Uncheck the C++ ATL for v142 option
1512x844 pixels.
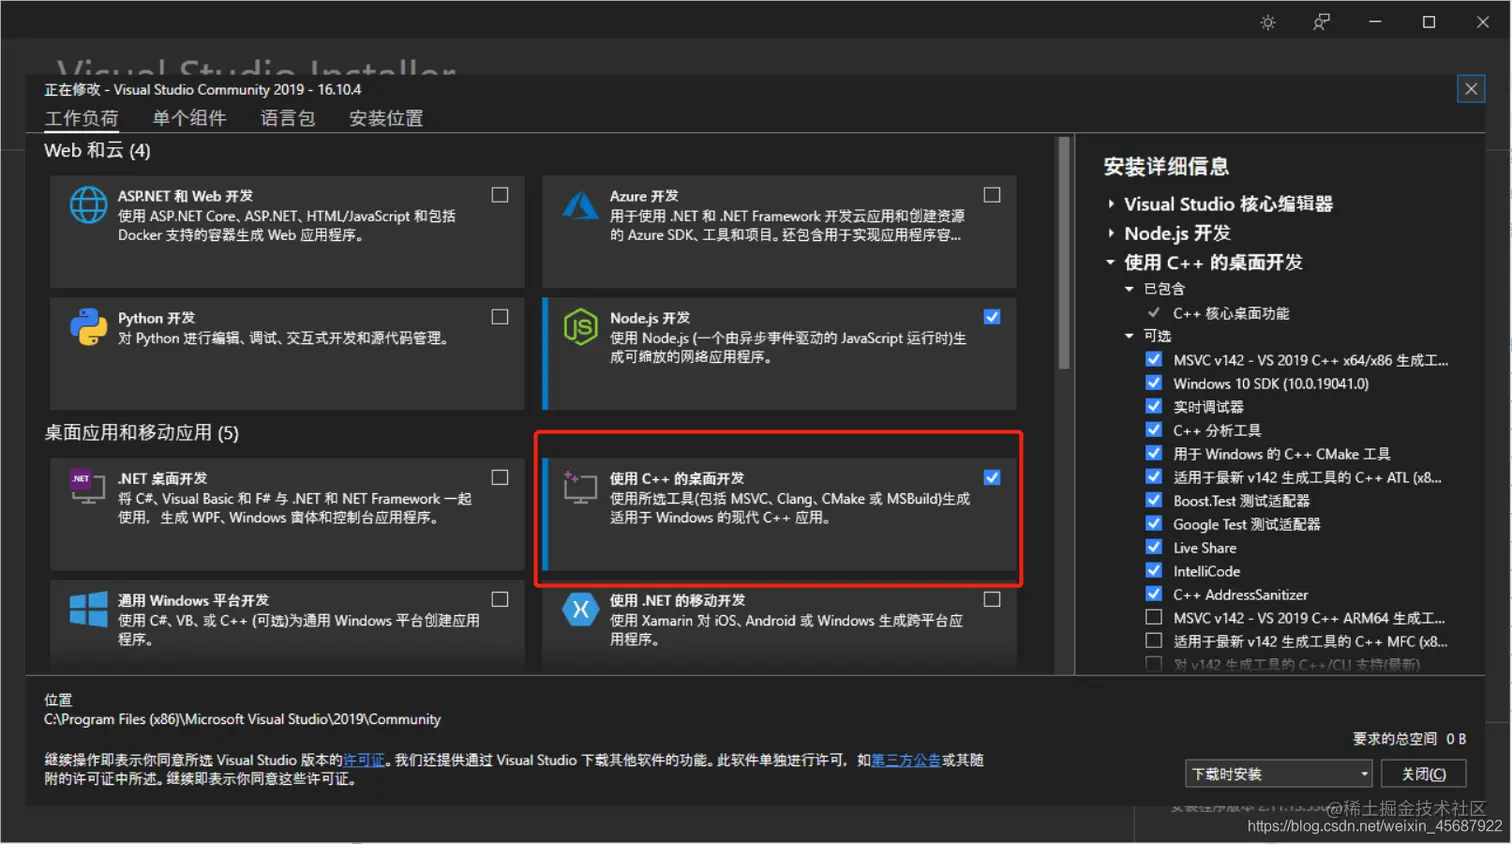[x=1154, y=477]
